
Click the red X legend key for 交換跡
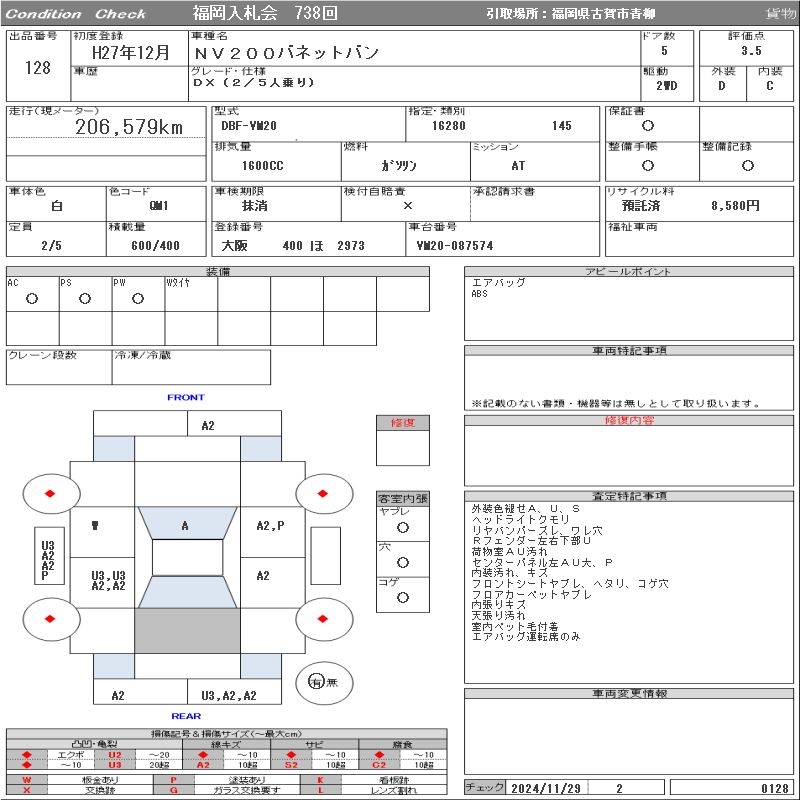27,790
